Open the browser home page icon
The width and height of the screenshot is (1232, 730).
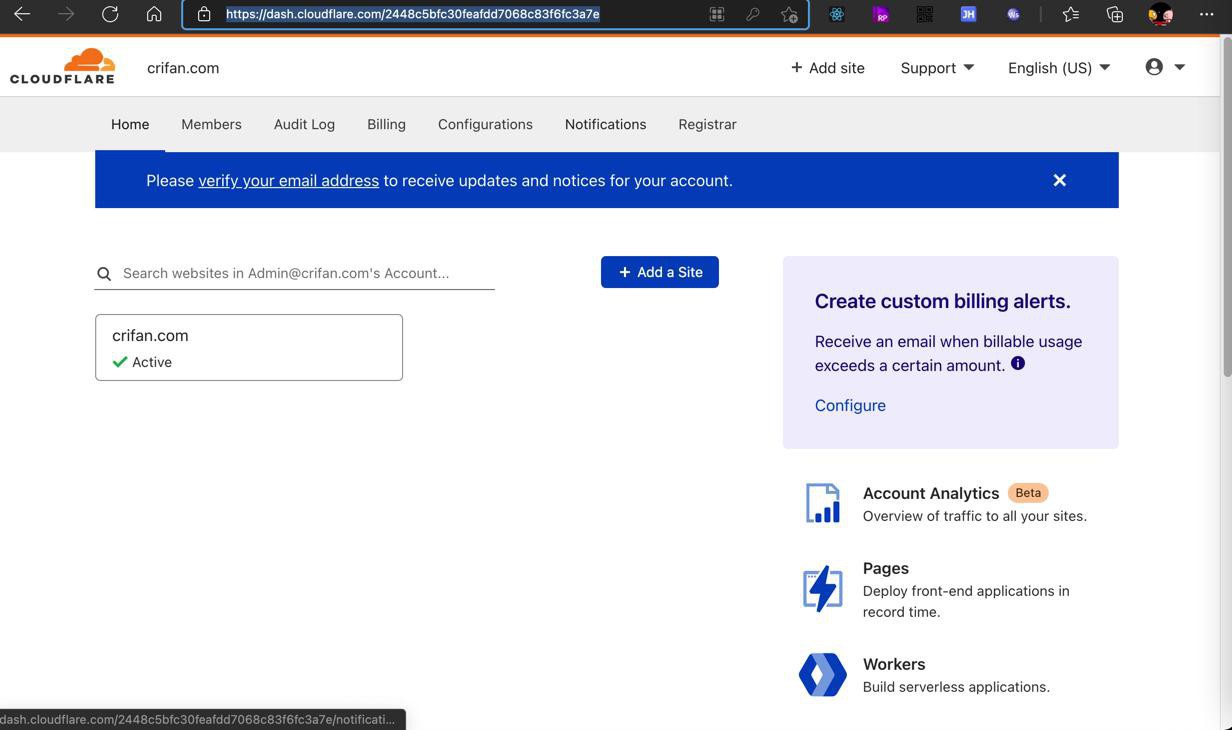(154, 14)
